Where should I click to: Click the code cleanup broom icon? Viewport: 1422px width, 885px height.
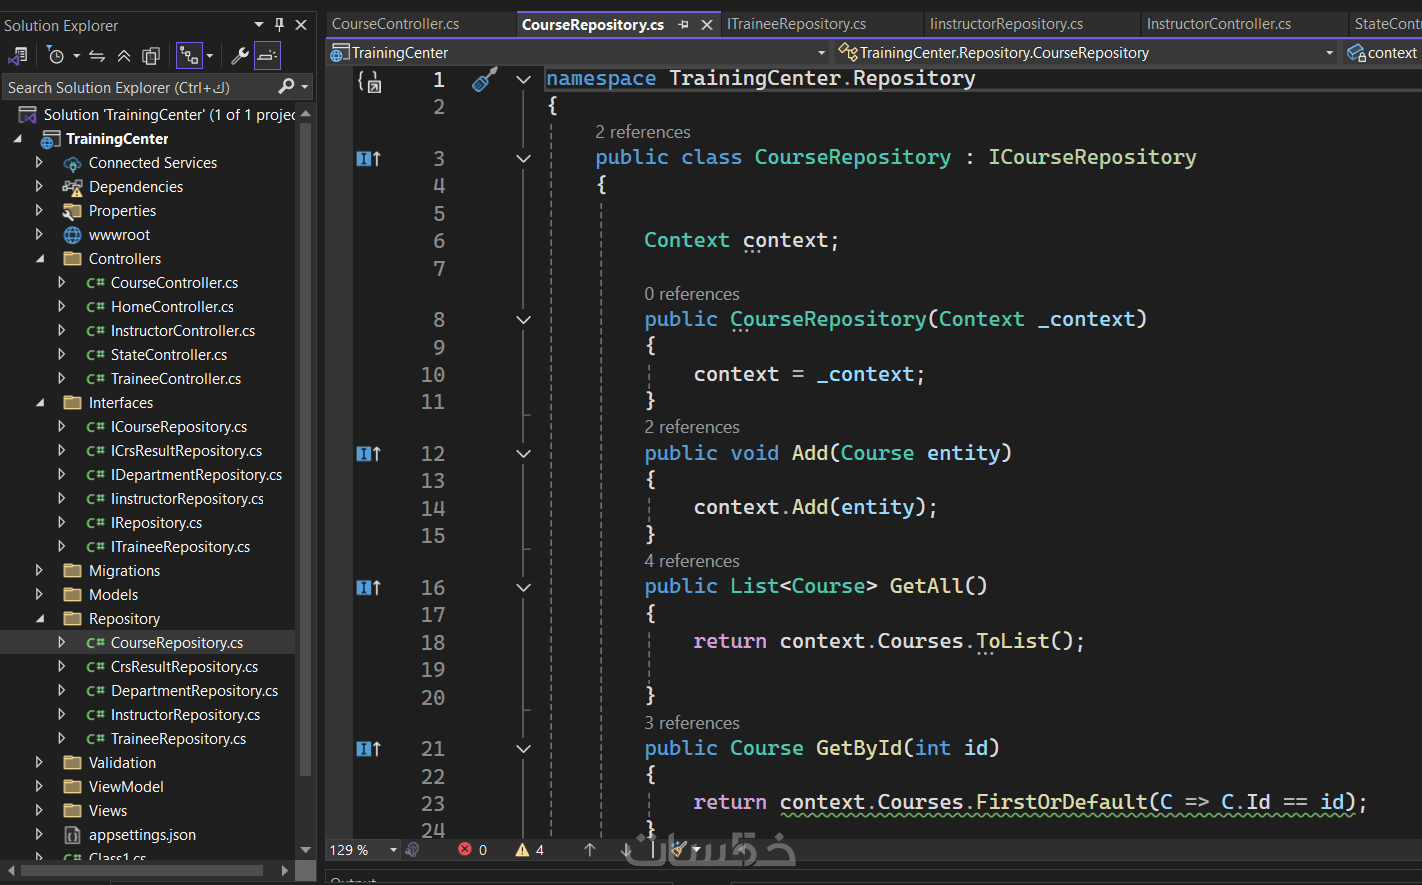680,850
